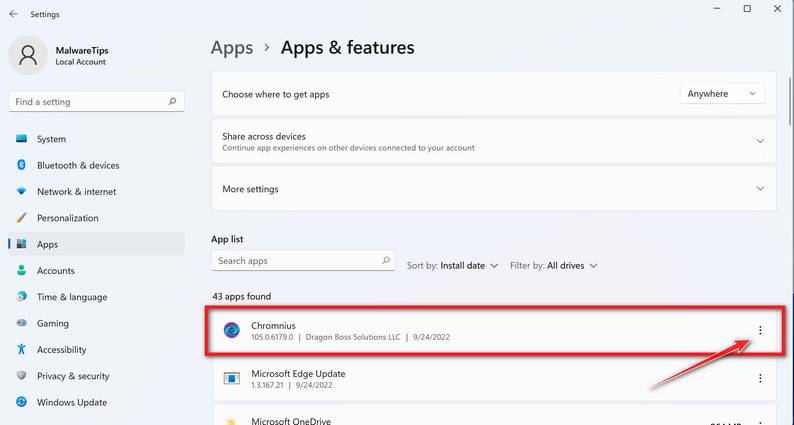The height and width of the screenshot is (425, 794).
Task: Click the search magnifier in Find a setting
Action: pyautogui.click(x=173, y=101)
